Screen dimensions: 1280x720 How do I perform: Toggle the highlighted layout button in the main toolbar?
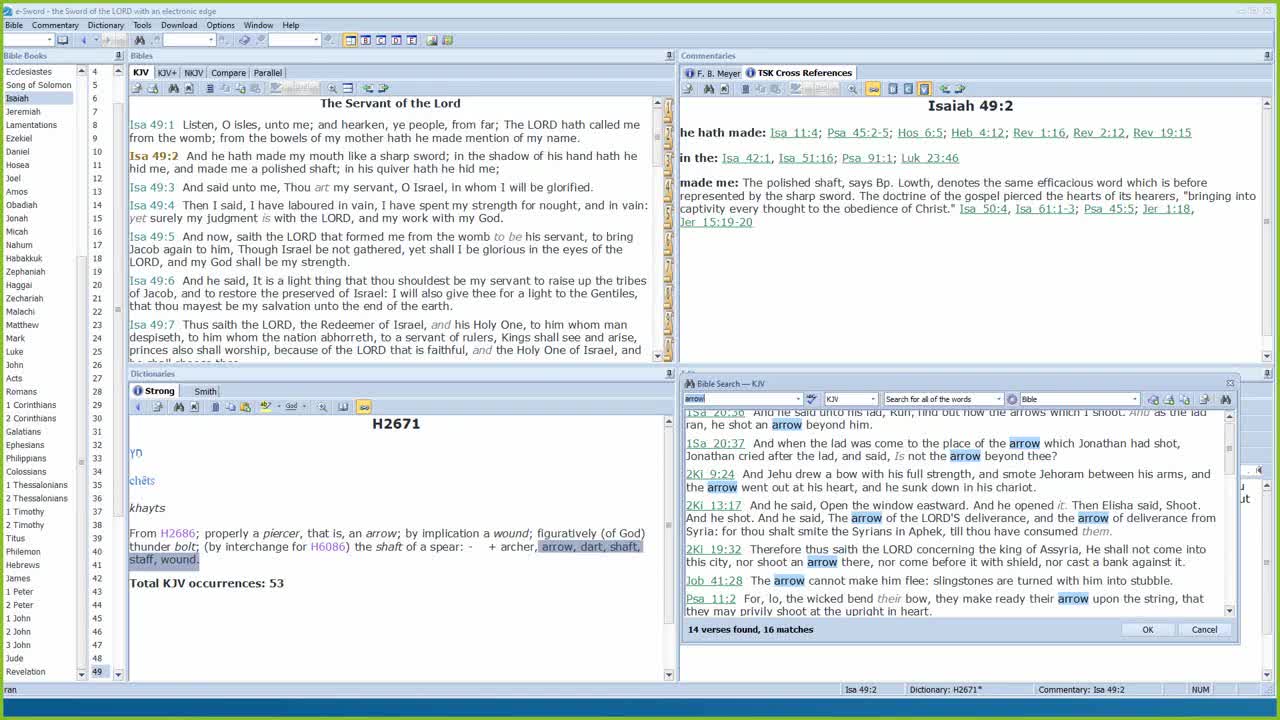pyautogui.click(x=350, y=40)
